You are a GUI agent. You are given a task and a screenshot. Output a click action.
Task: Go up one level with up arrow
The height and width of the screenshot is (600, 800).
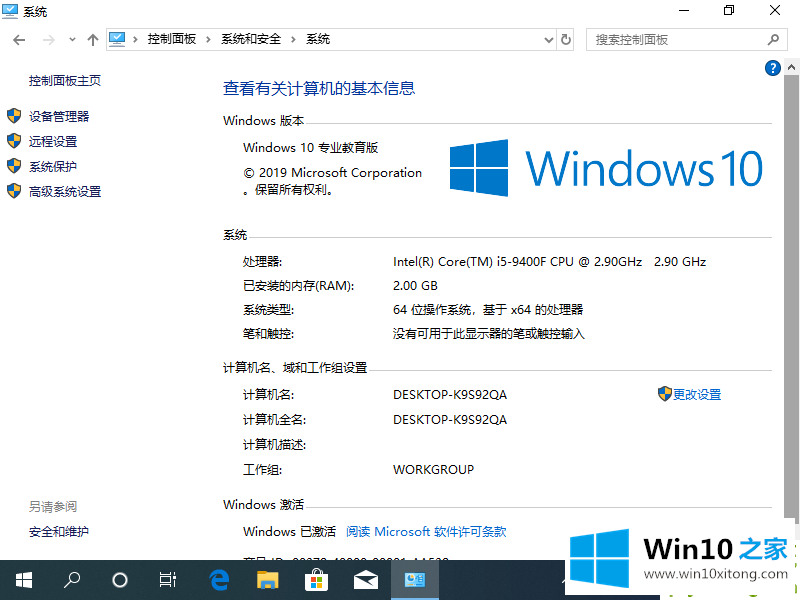[92, 40]
